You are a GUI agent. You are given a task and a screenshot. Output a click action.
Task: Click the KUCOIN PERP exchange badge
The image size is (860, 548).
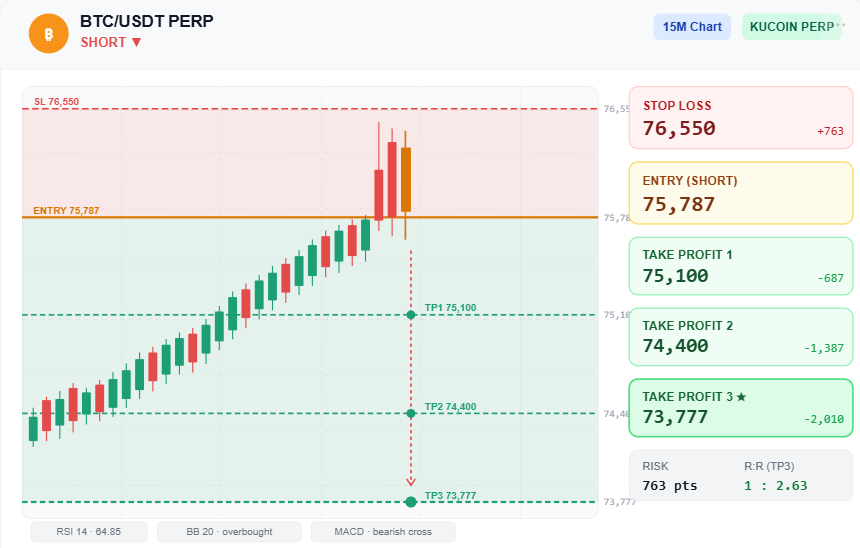(791, 27)
